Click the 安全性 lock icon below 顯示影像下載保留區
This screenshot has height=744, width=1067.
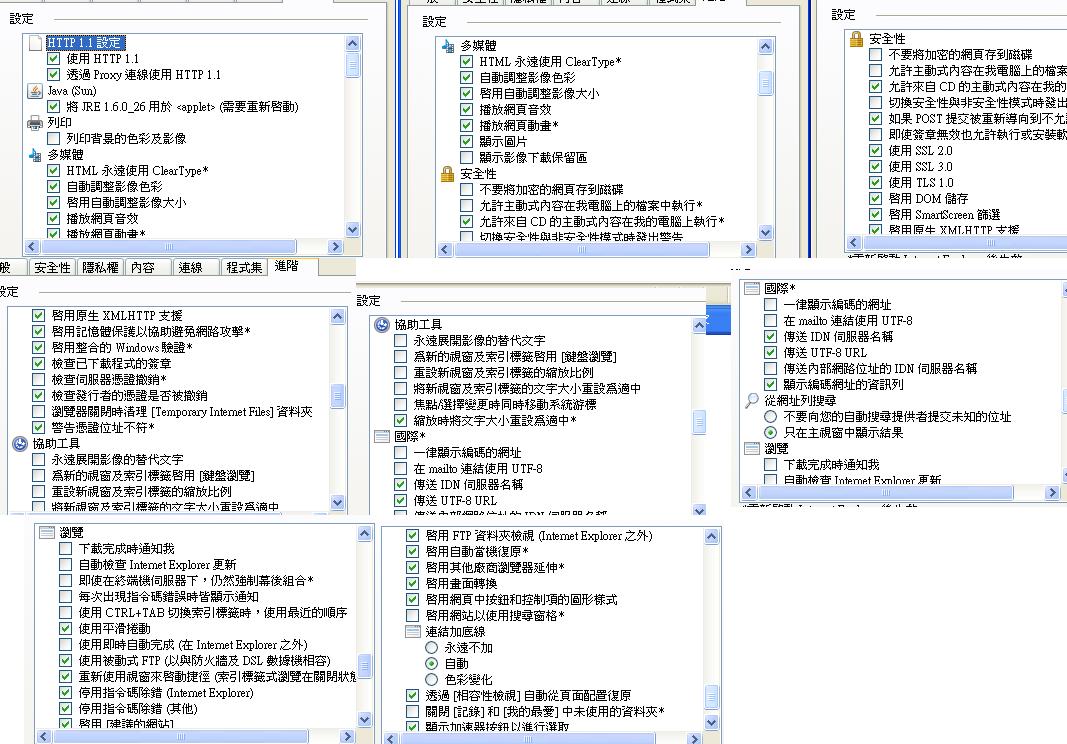[x=447, y=174]
